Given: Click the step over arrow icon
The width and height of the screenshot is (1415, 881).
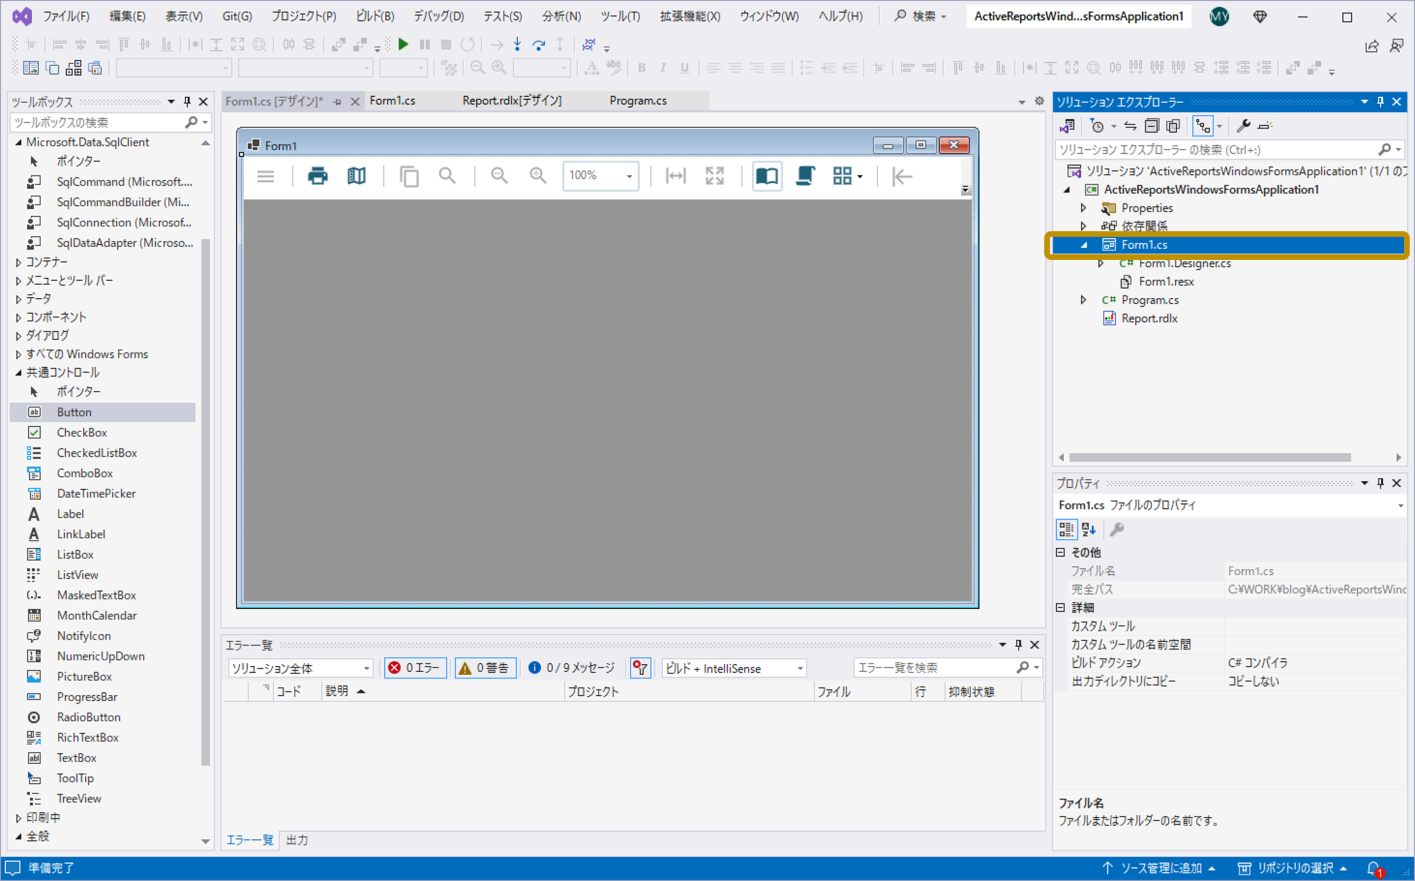Looking at the screenshot, I should coord(539,44).
